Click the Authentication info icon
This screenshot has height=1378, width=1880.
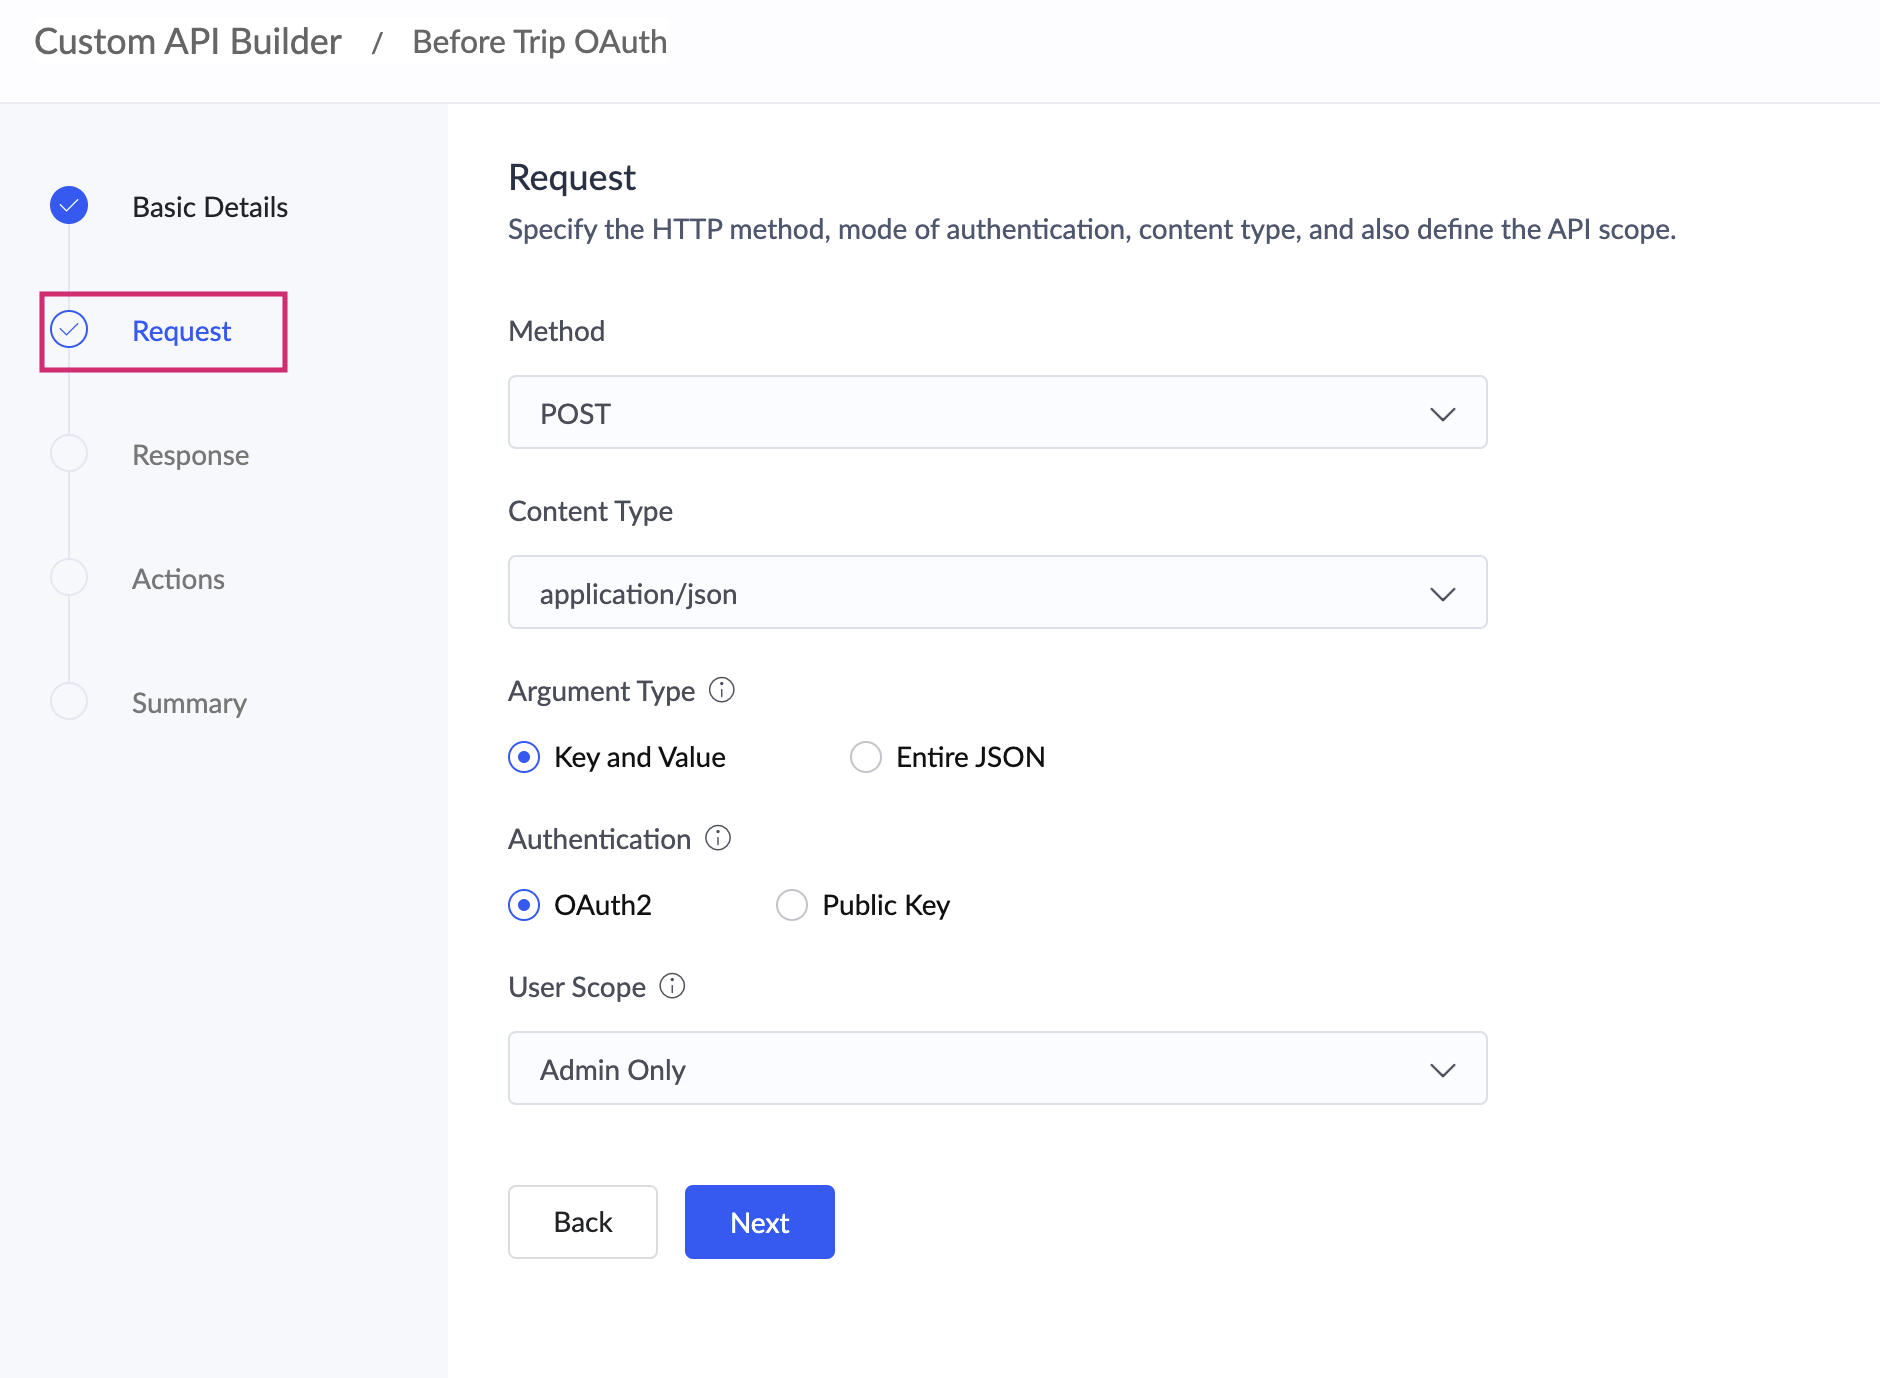[718, 838]
